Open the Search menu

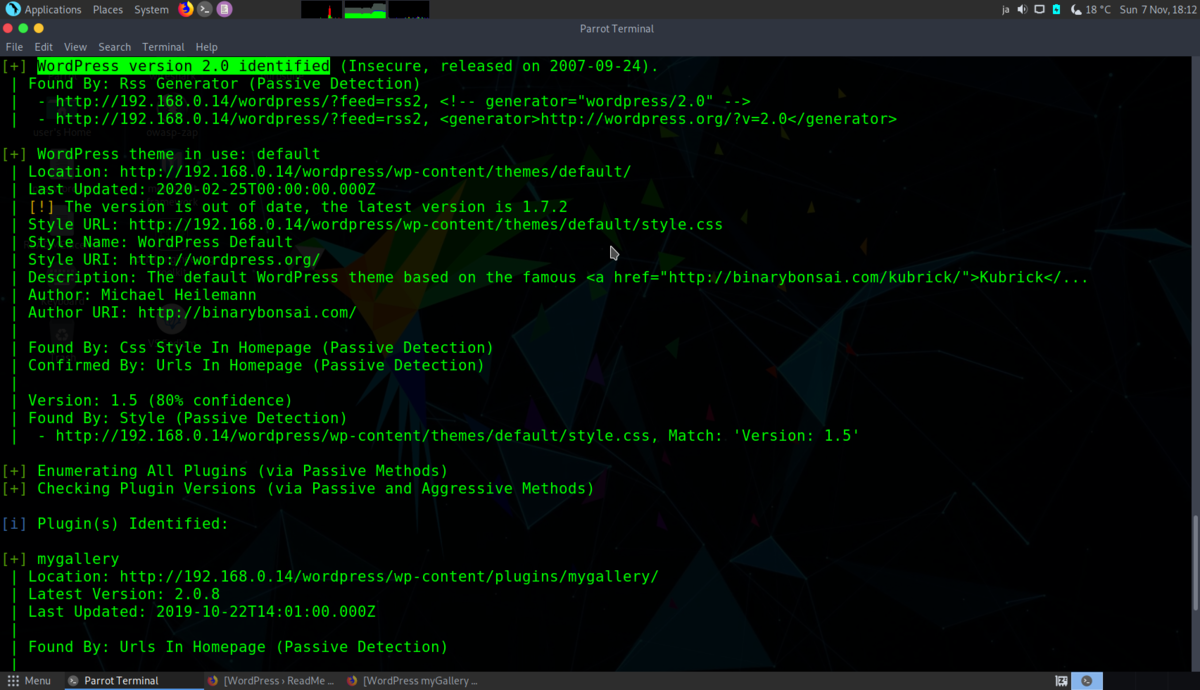114,47
